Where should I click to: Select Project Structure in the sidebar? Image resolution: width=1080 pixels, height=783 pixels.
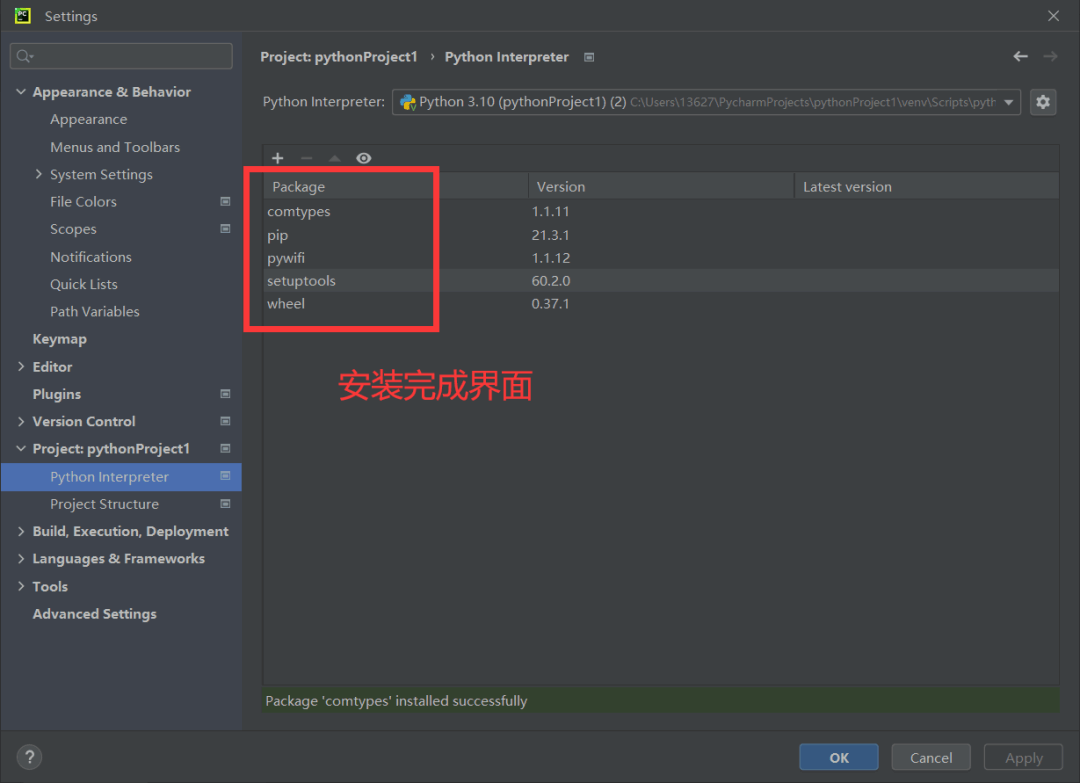click(x=104, y=504)
